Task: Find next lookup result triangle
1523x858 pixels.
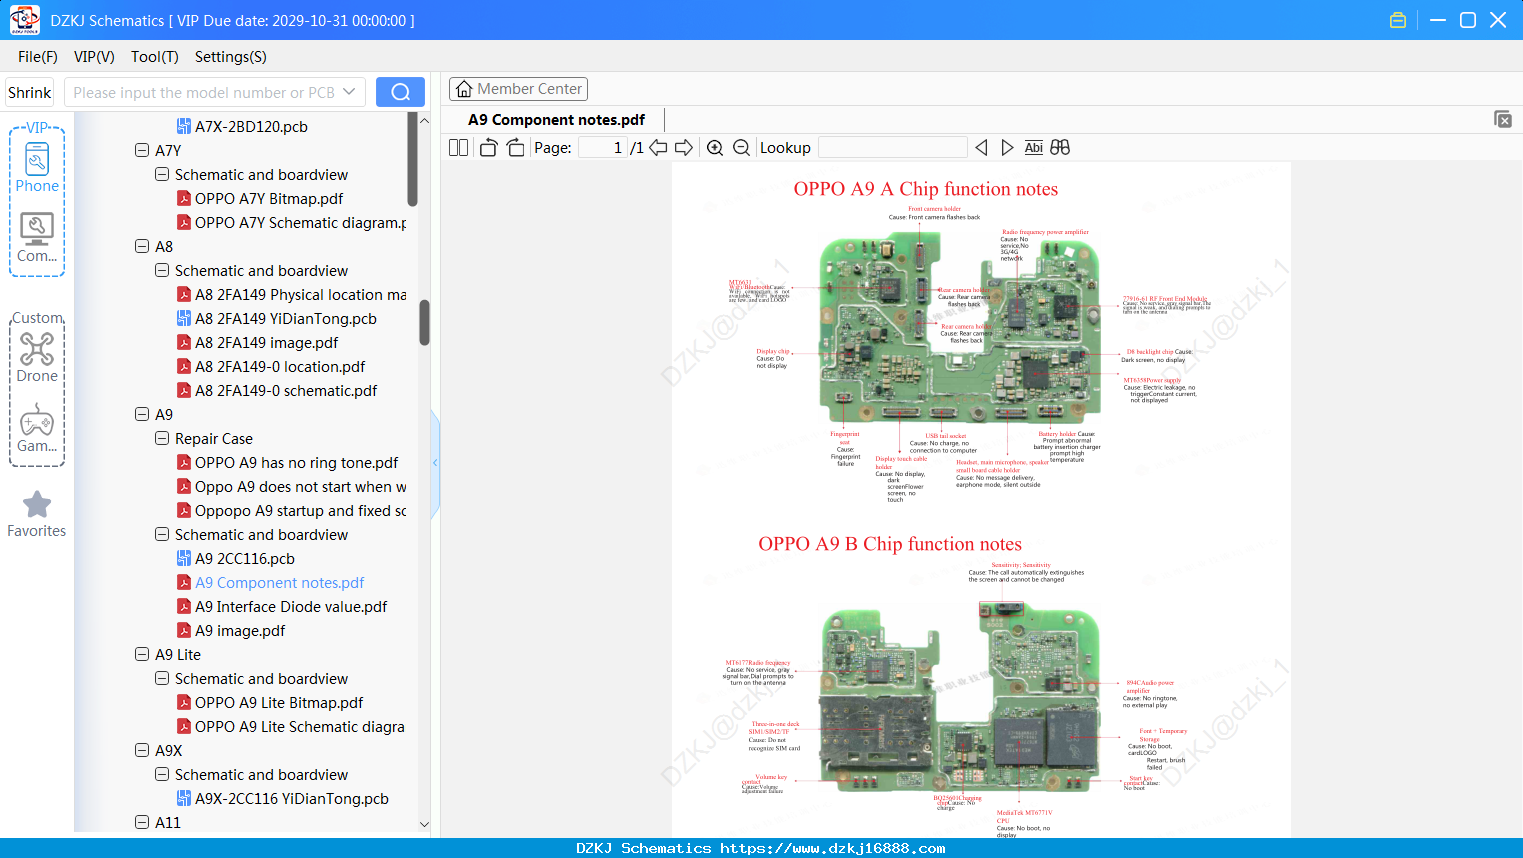Action: click(x=1007, y=148)
